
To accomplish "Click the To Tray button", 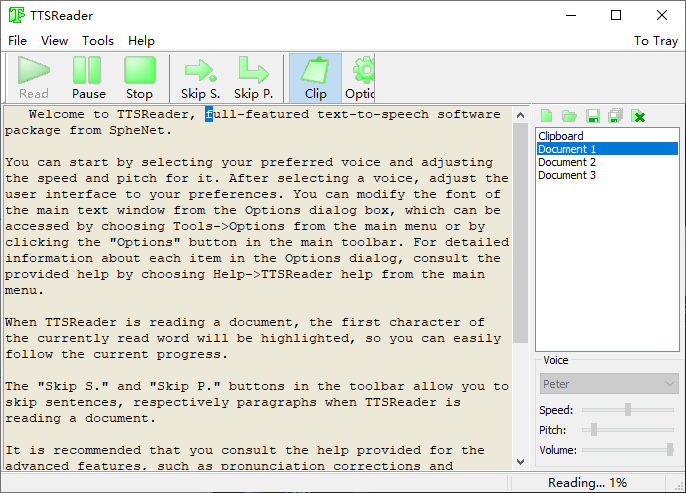I will pos(655,41).
